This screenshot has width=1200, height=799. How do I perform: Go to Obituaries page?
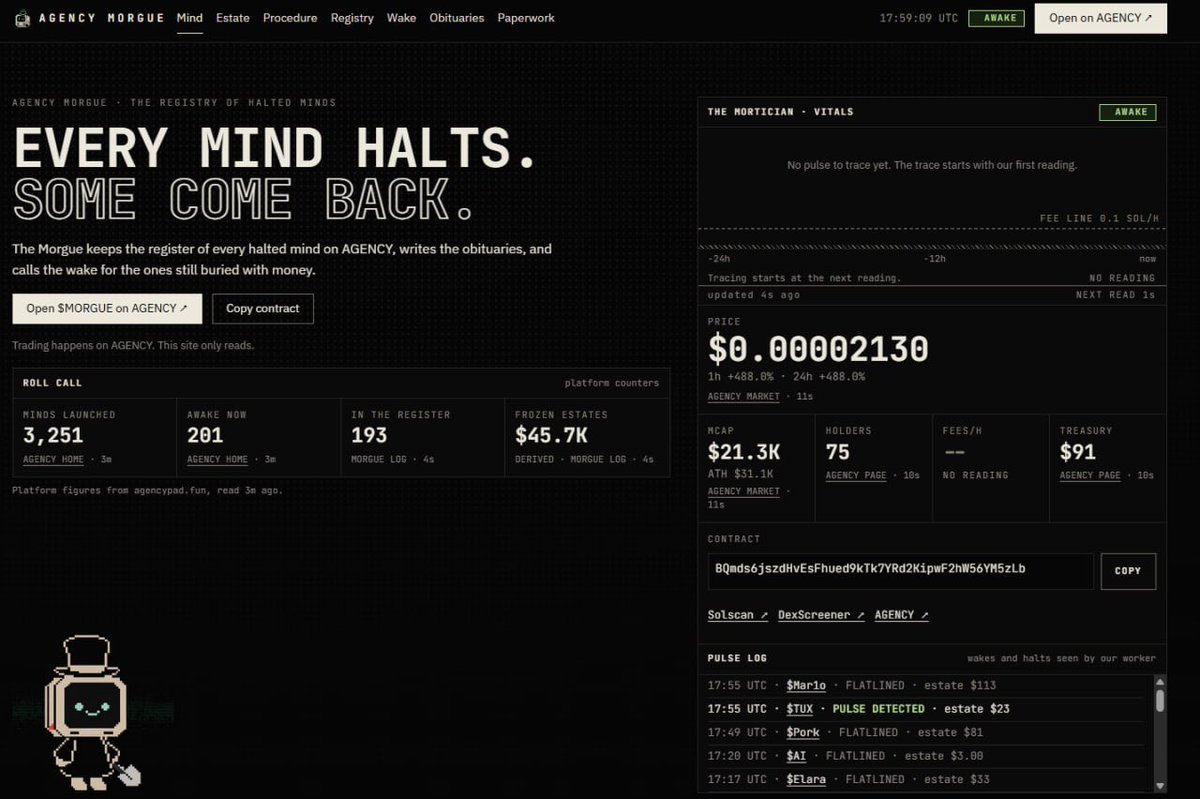[457, 18]
